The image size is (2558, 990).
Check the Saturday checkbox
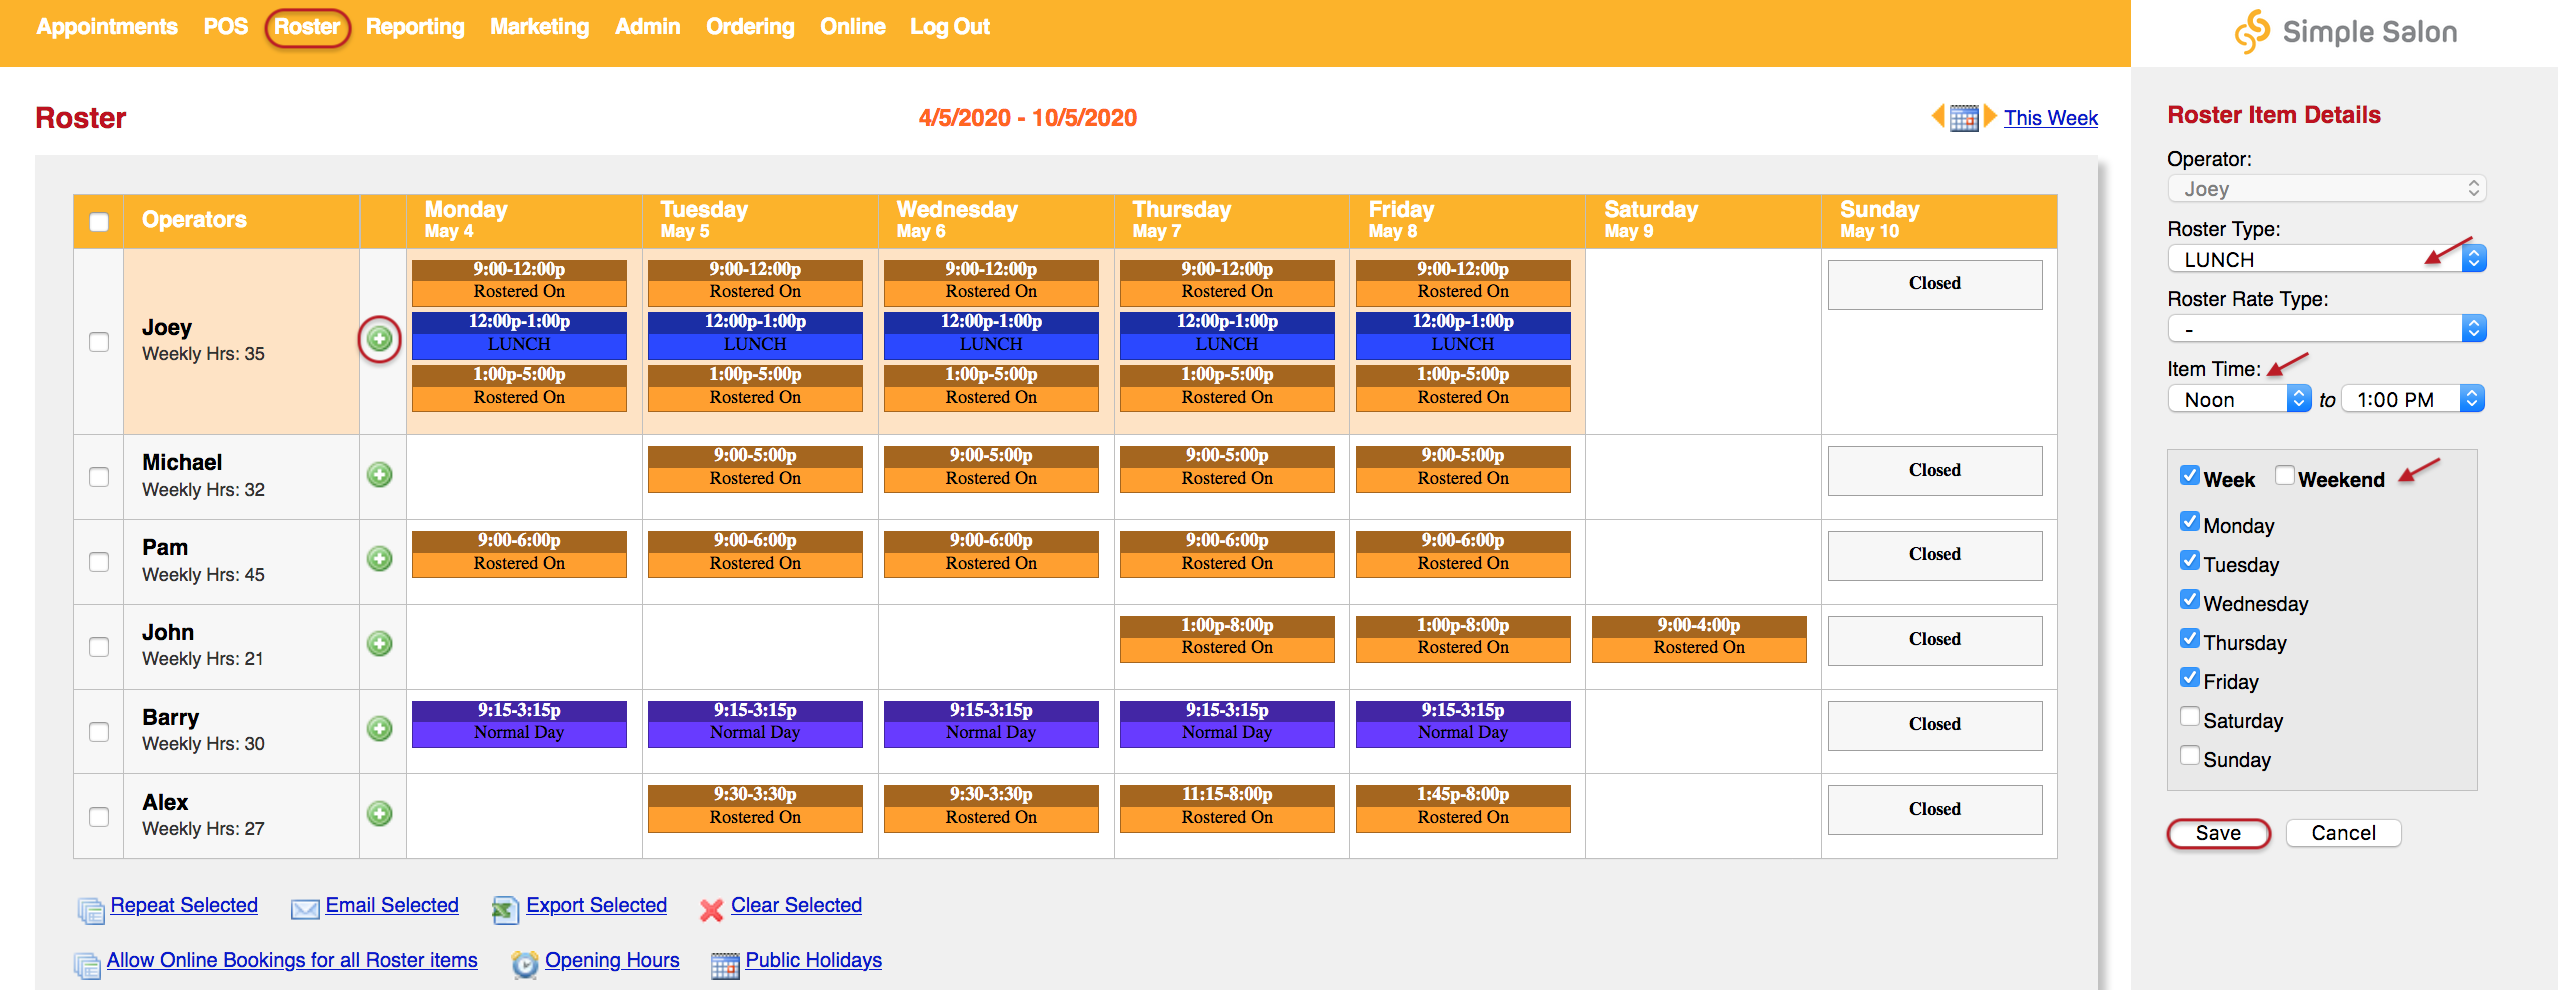pos(2189,716)
